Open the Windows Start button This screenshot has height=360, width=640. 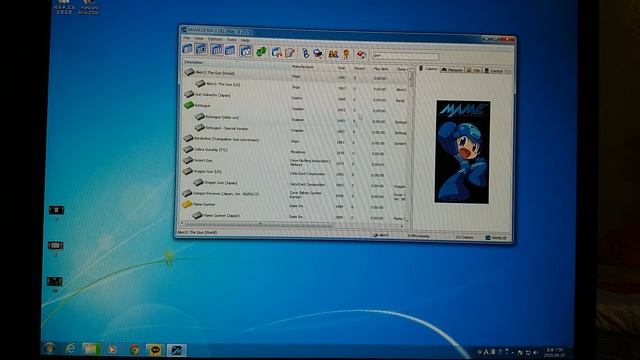tap(50, 348)
